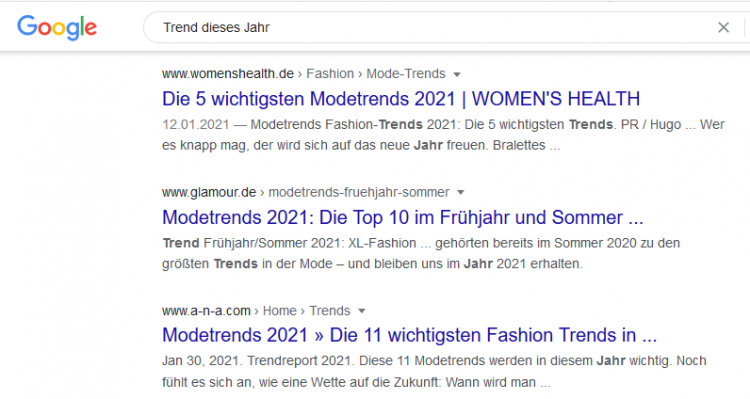
Task: Clear the search box with the X
Action: click(723, 28)
